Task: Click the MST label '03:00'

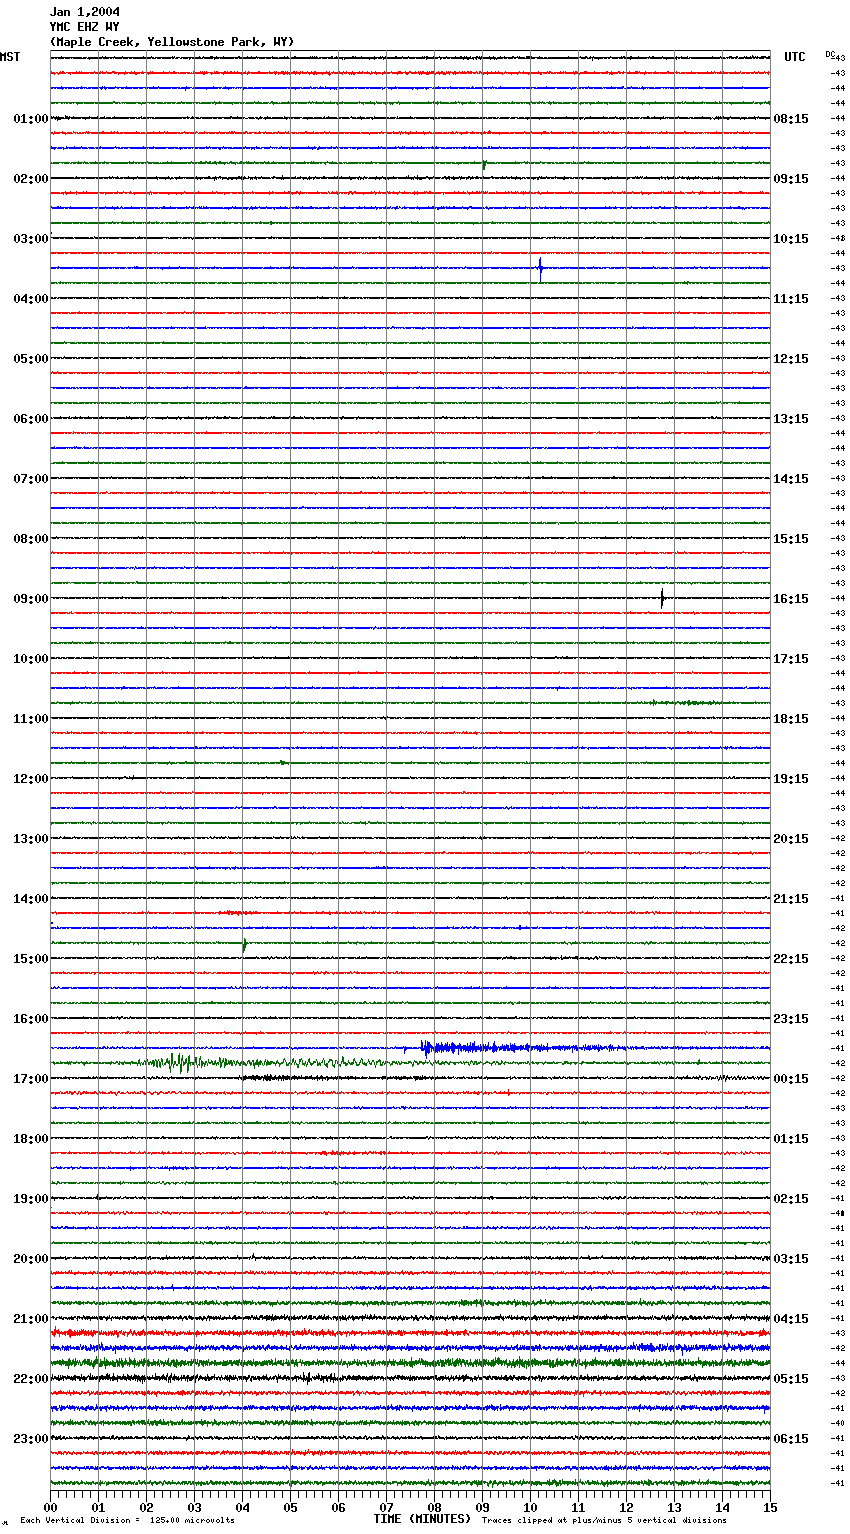Action: (x=31, y=239)
